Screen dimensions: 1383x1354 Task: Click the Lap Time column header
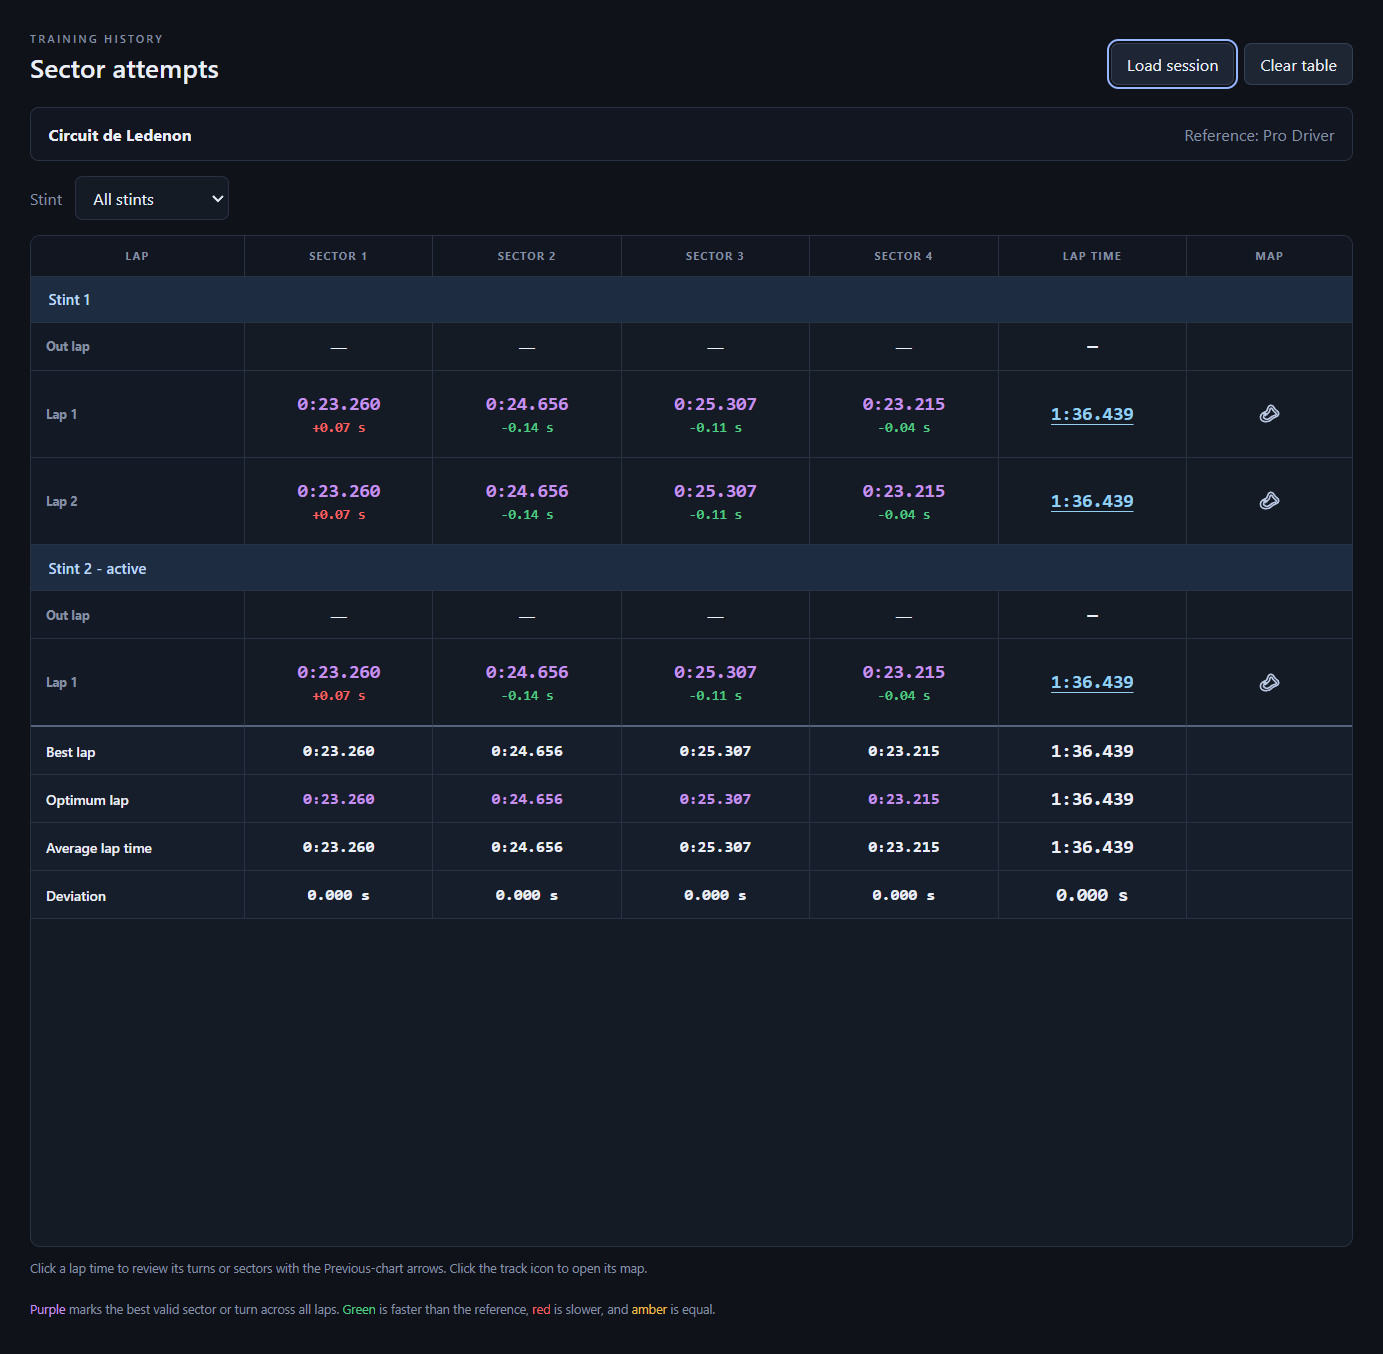click(1092, 256)
